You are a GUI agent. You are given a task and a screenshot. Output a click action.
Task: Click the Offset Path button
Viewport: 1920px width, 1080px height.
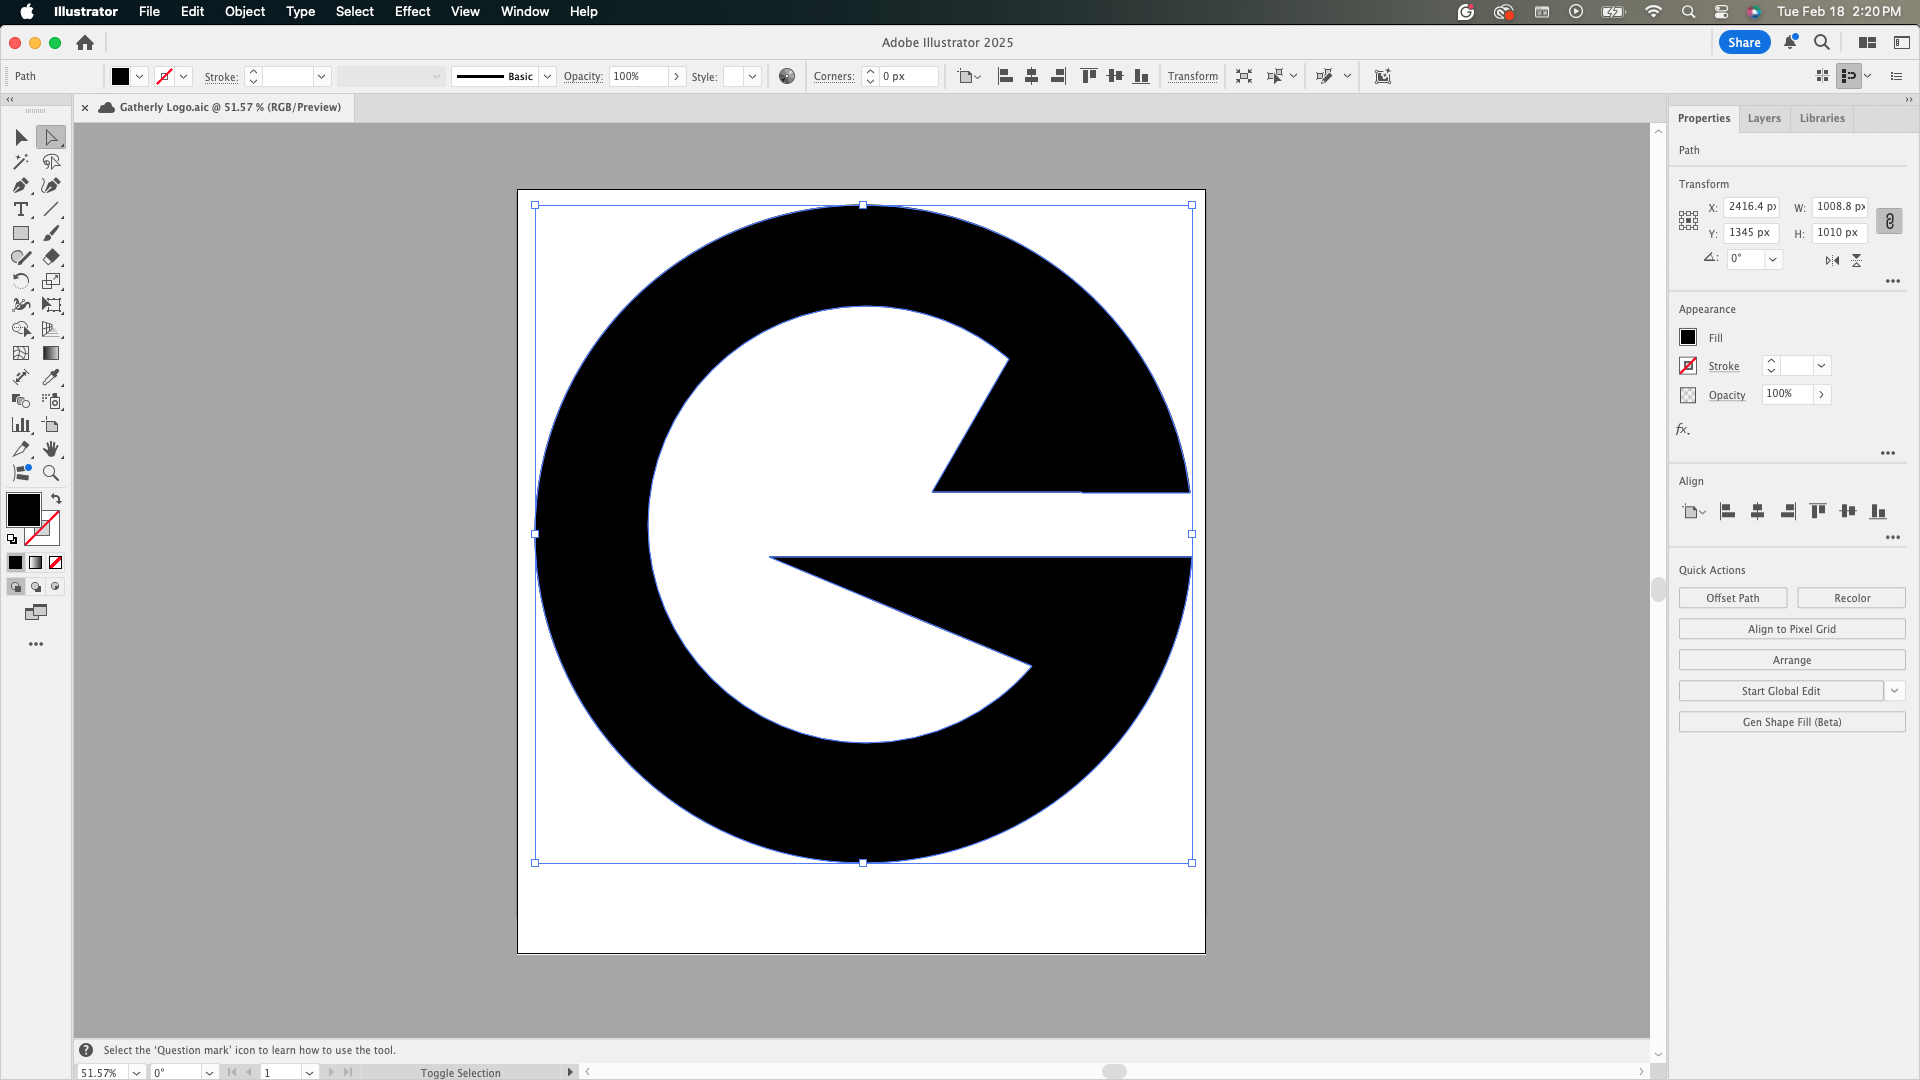[1732, 598]
